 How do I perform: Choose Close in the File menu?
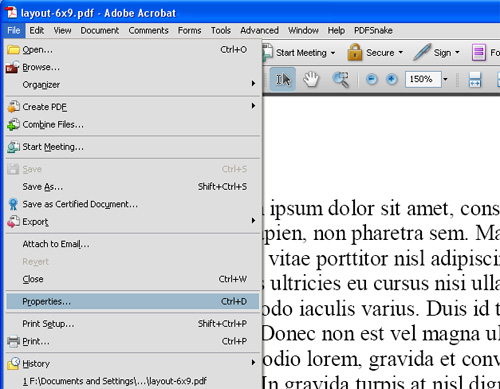tap(133, 279)
